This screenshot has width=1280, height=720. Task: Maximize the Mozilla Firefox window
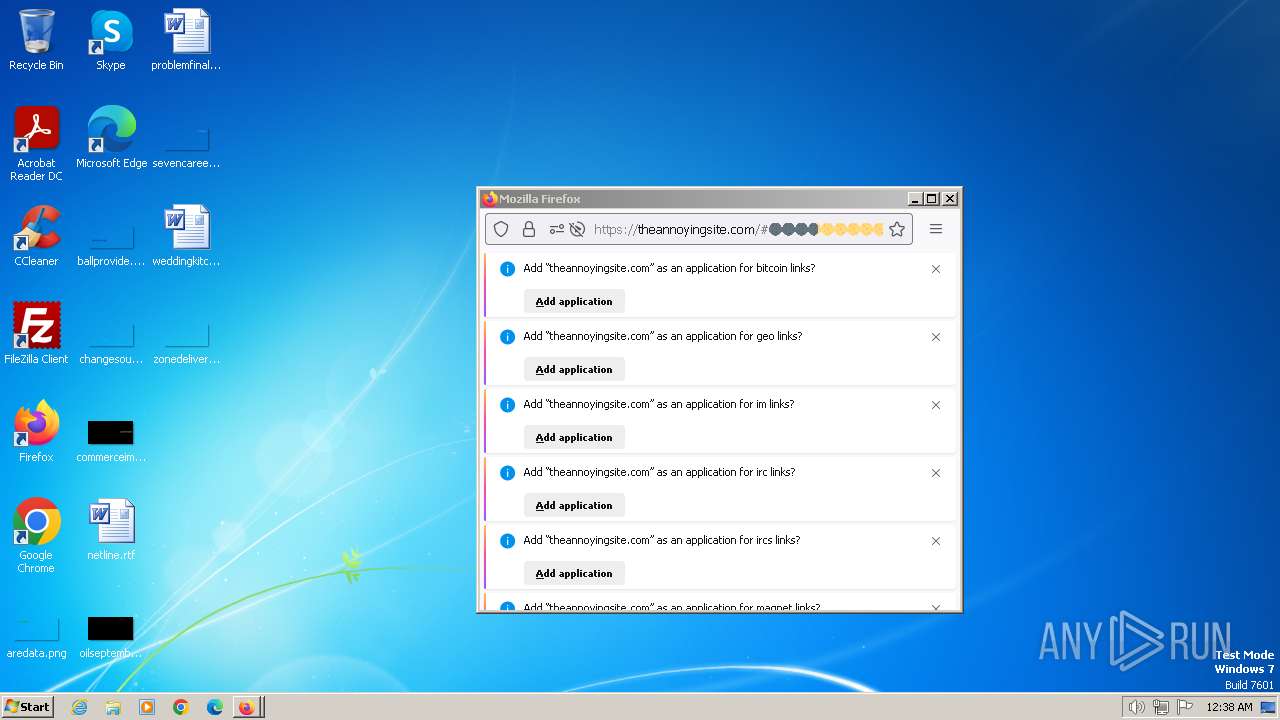(x=932, y=199)
